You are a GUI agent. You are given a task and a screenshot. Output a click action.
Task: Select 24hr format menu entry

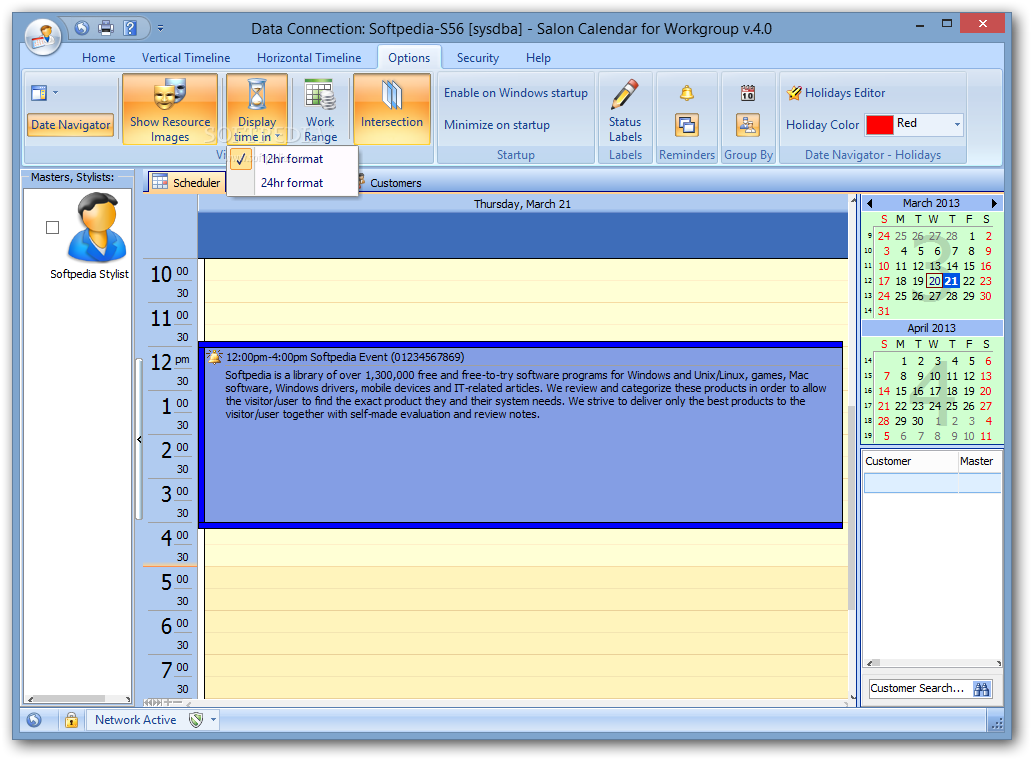[x=292, y=183]
